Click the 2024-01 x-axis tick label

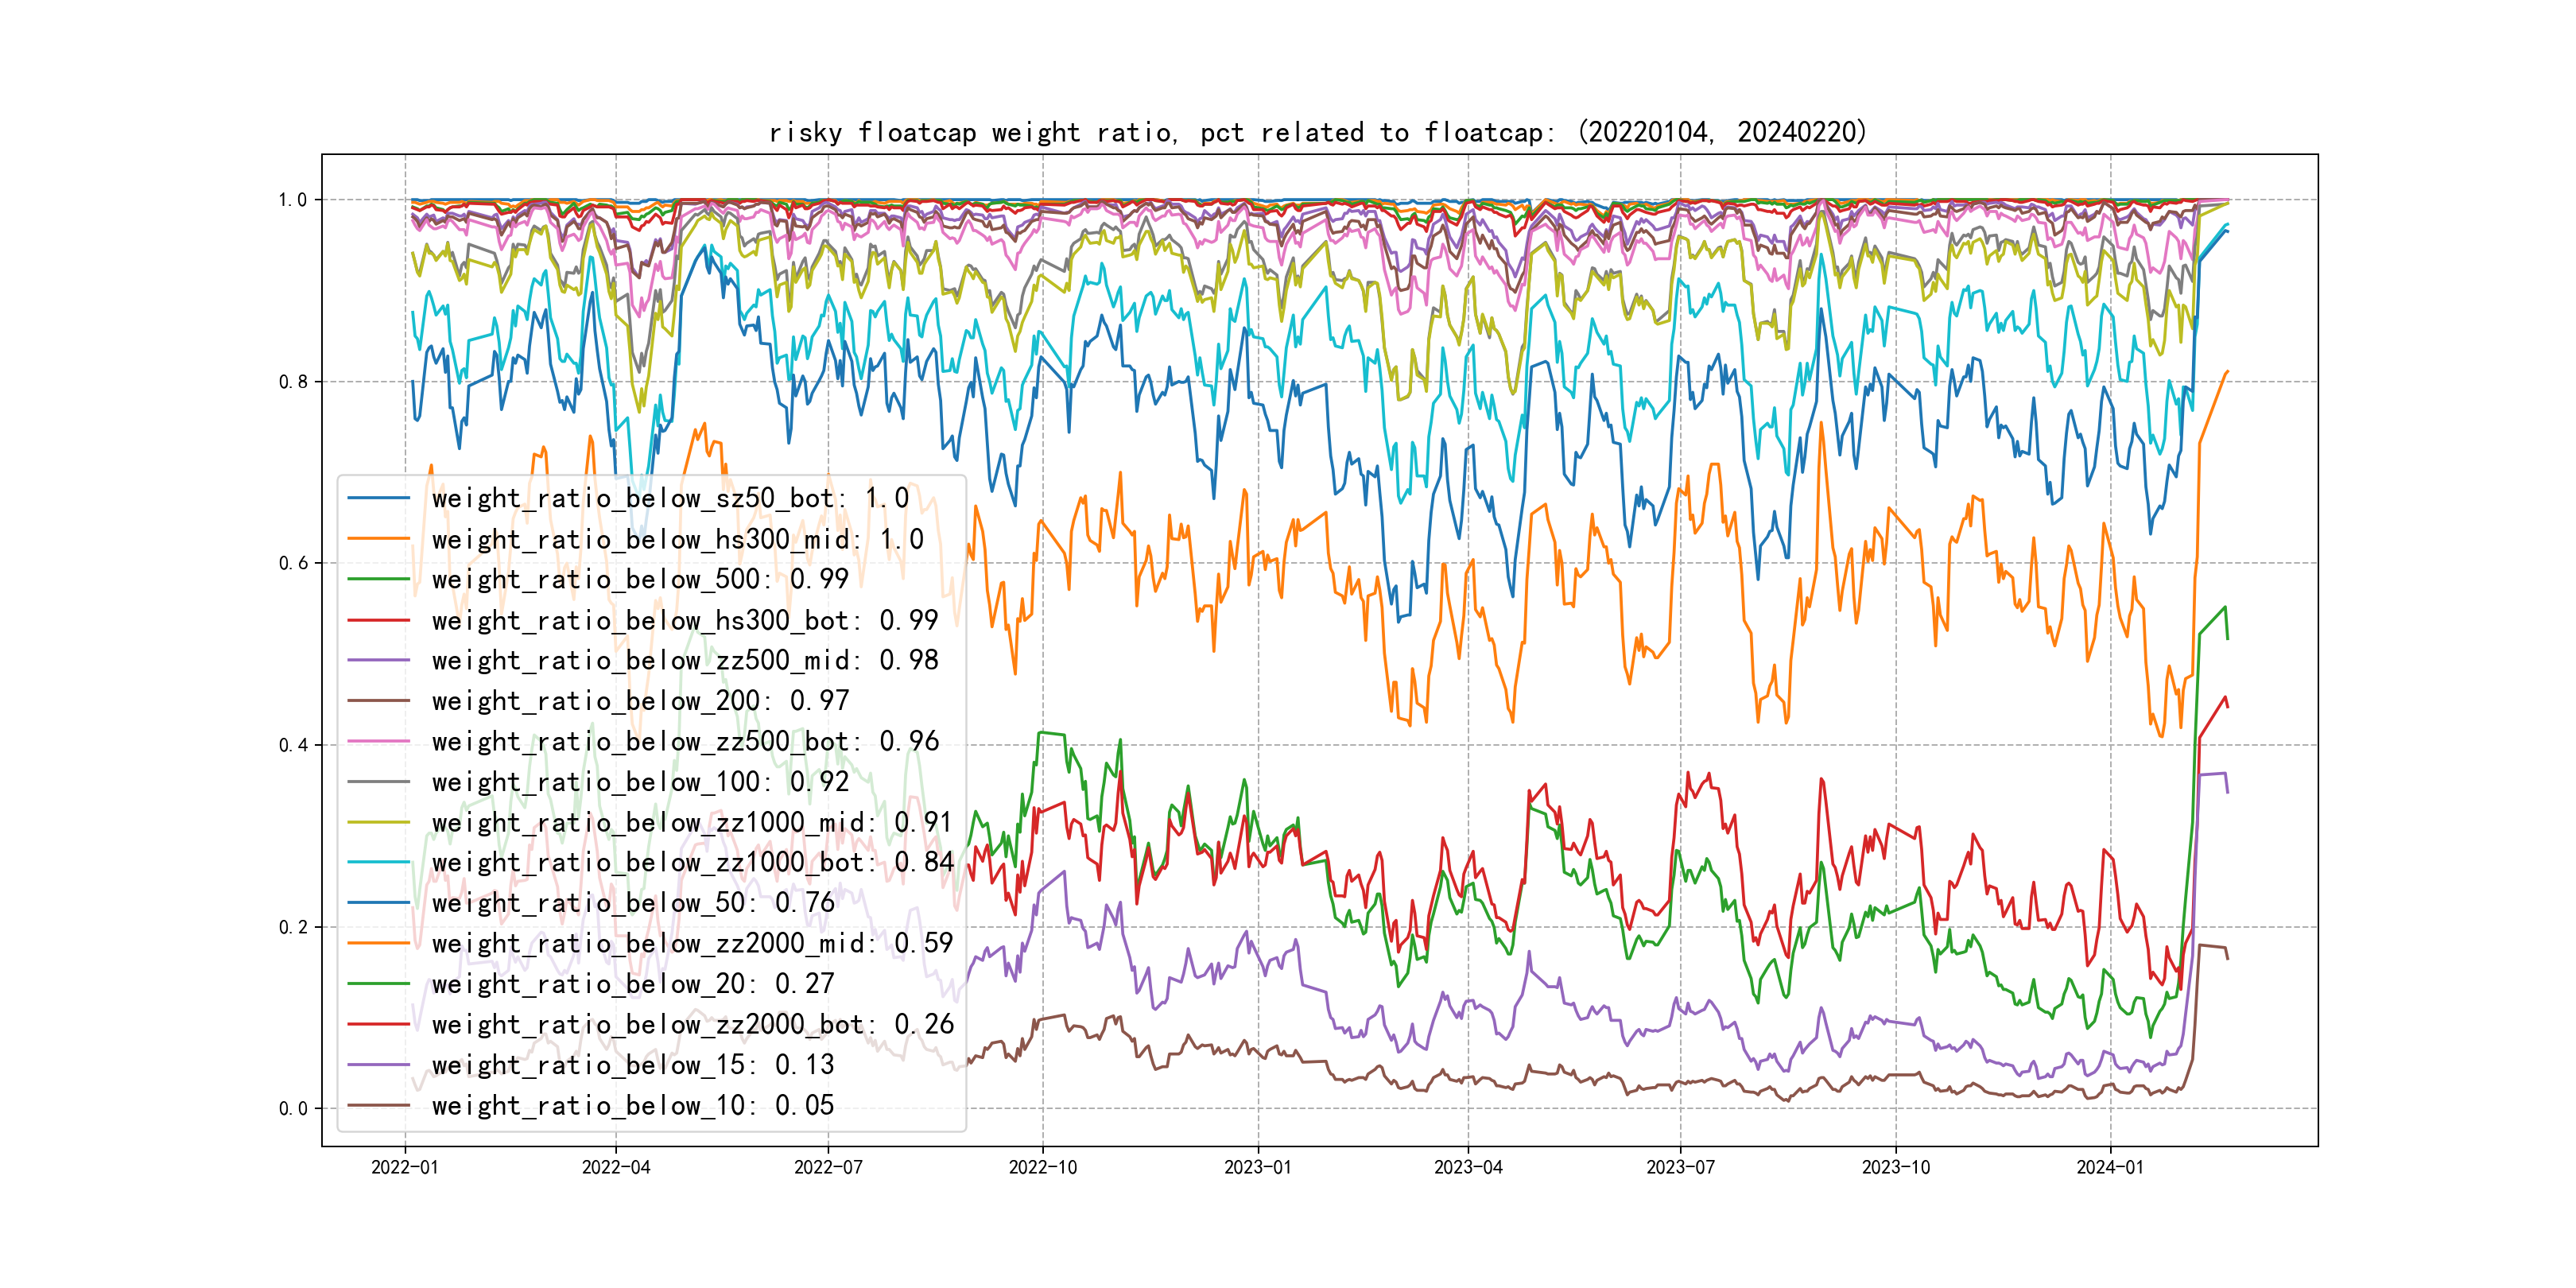coord(2110,1167)
